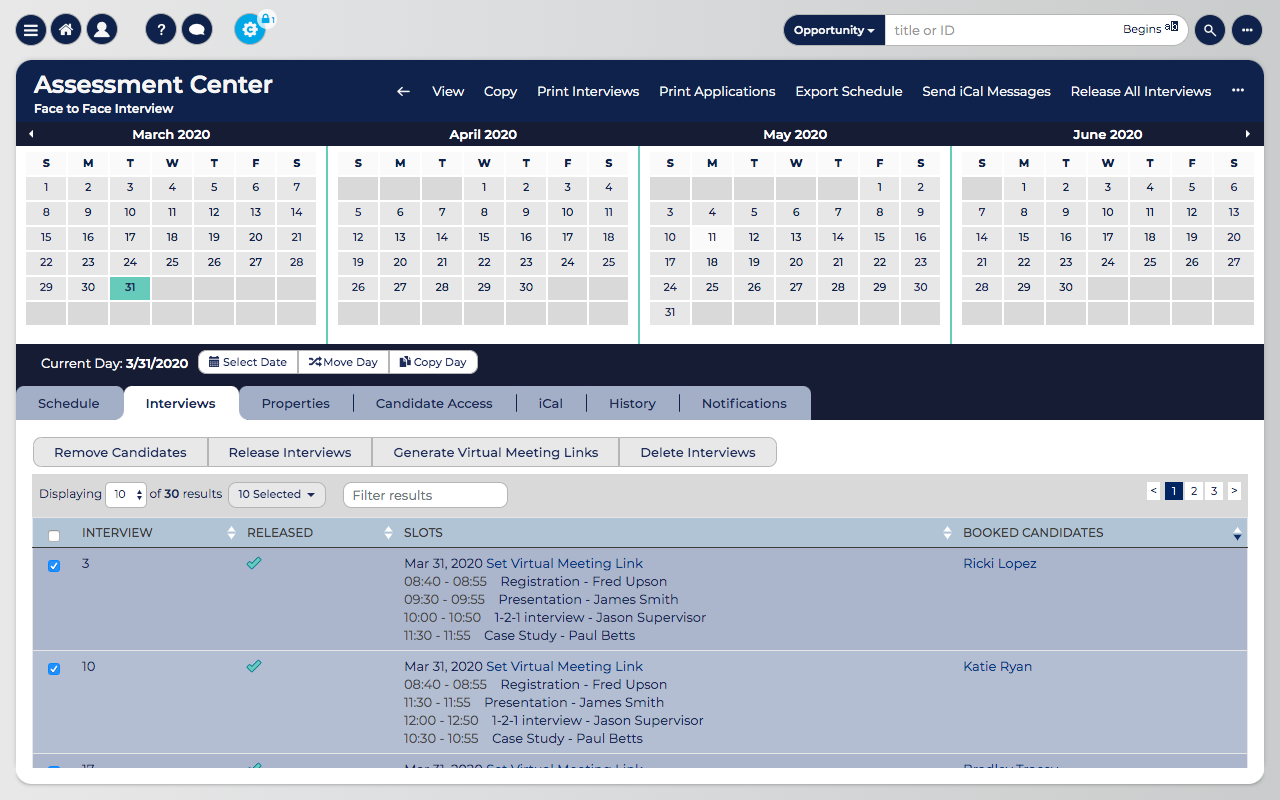Image resolution: width=1280 pixels, height=800 pixels.
Task: Click Print Applications in the header
Action: coord(717,91)
